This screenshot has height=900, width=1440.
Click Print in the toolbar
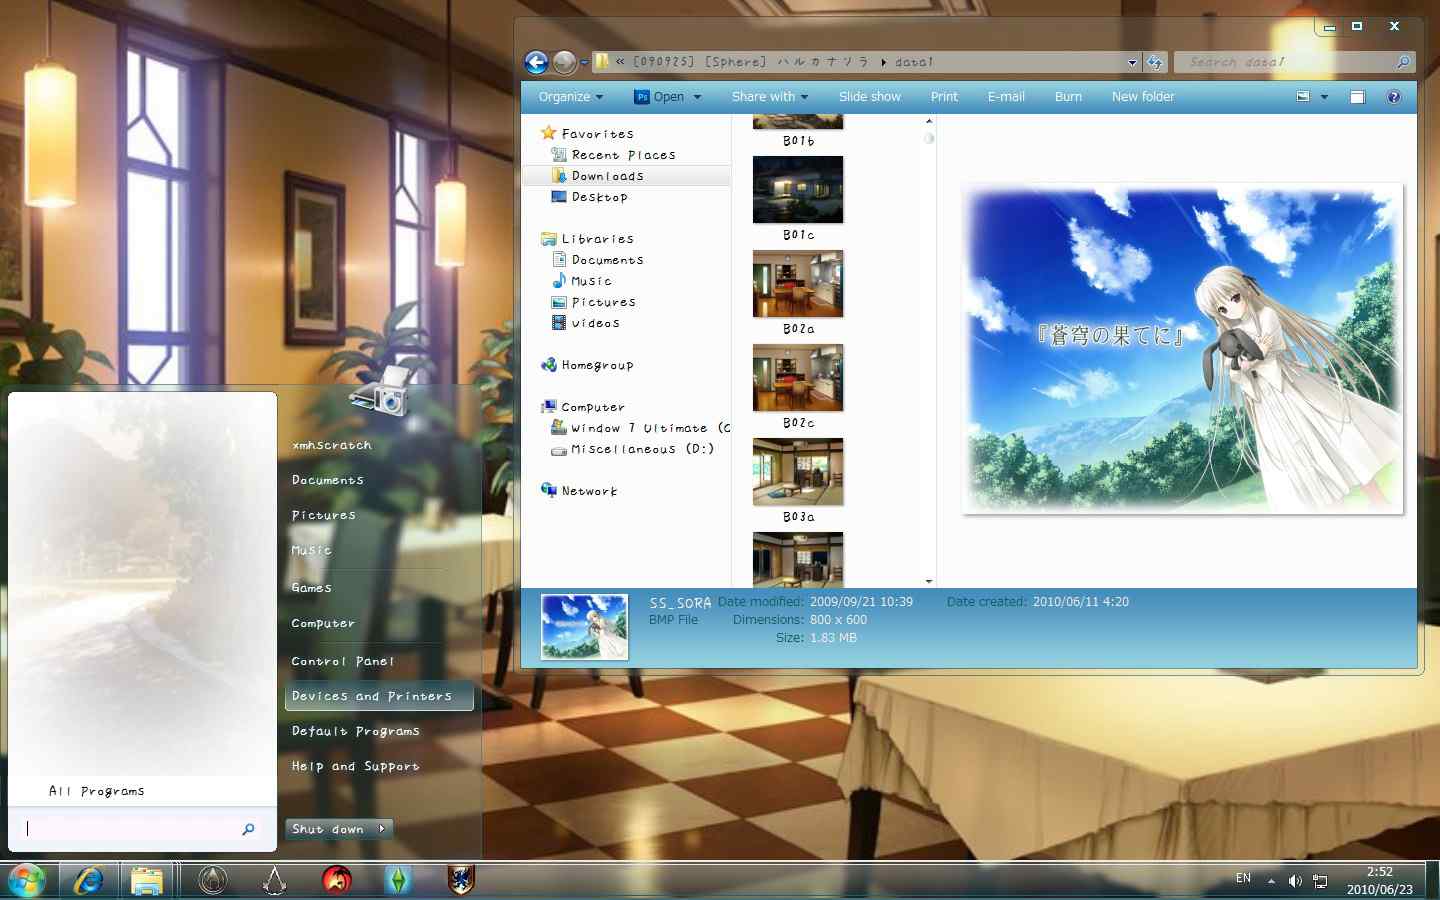[944, 97]
